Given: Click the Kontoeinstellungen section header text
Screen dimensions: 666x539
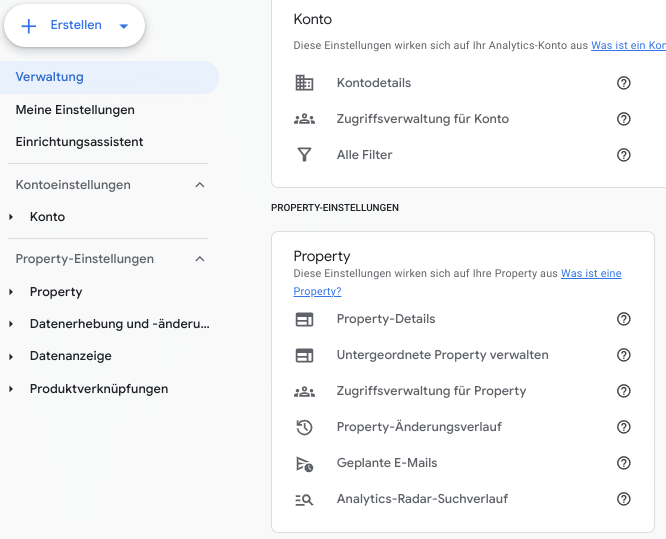Looking at the screenshot, I should click(x=73, y=185).
